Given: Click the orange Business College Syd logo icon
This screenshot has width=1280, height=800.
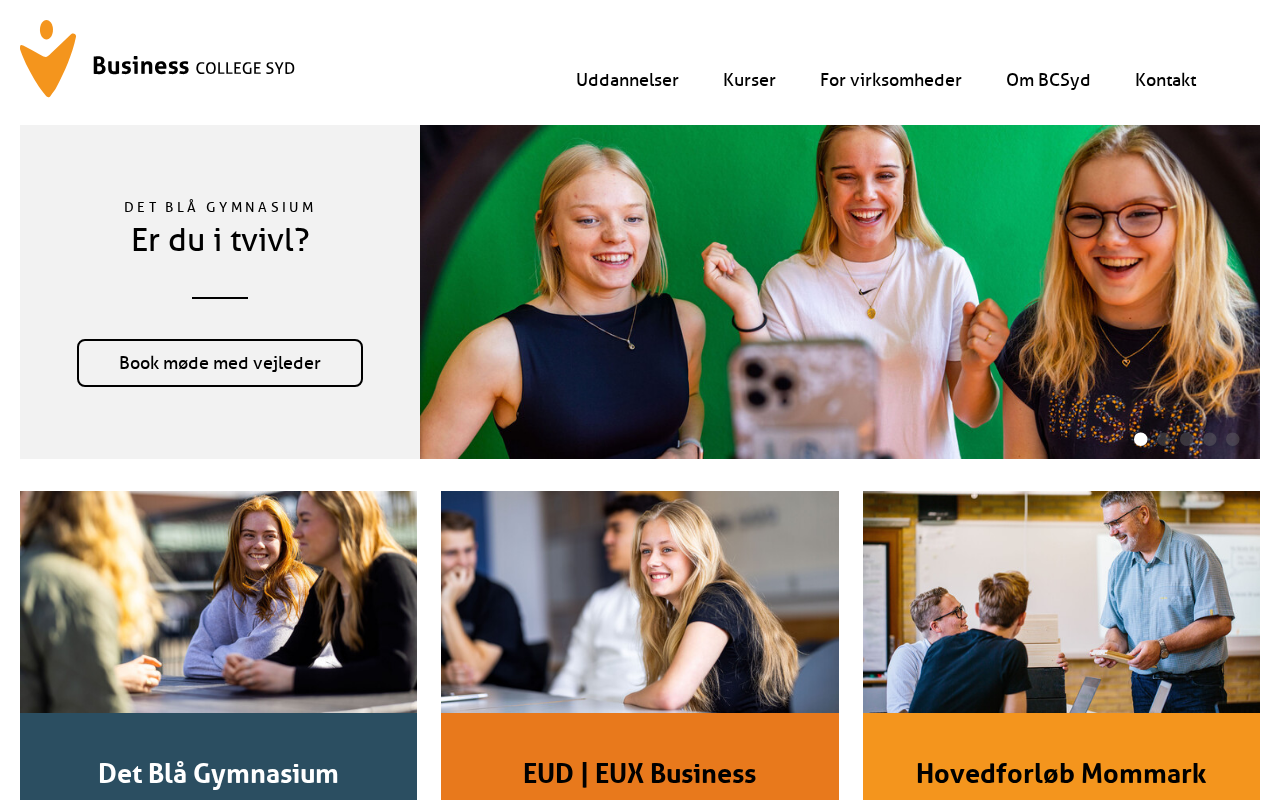Looking at the screenshot, I should (x=47, y=58).
